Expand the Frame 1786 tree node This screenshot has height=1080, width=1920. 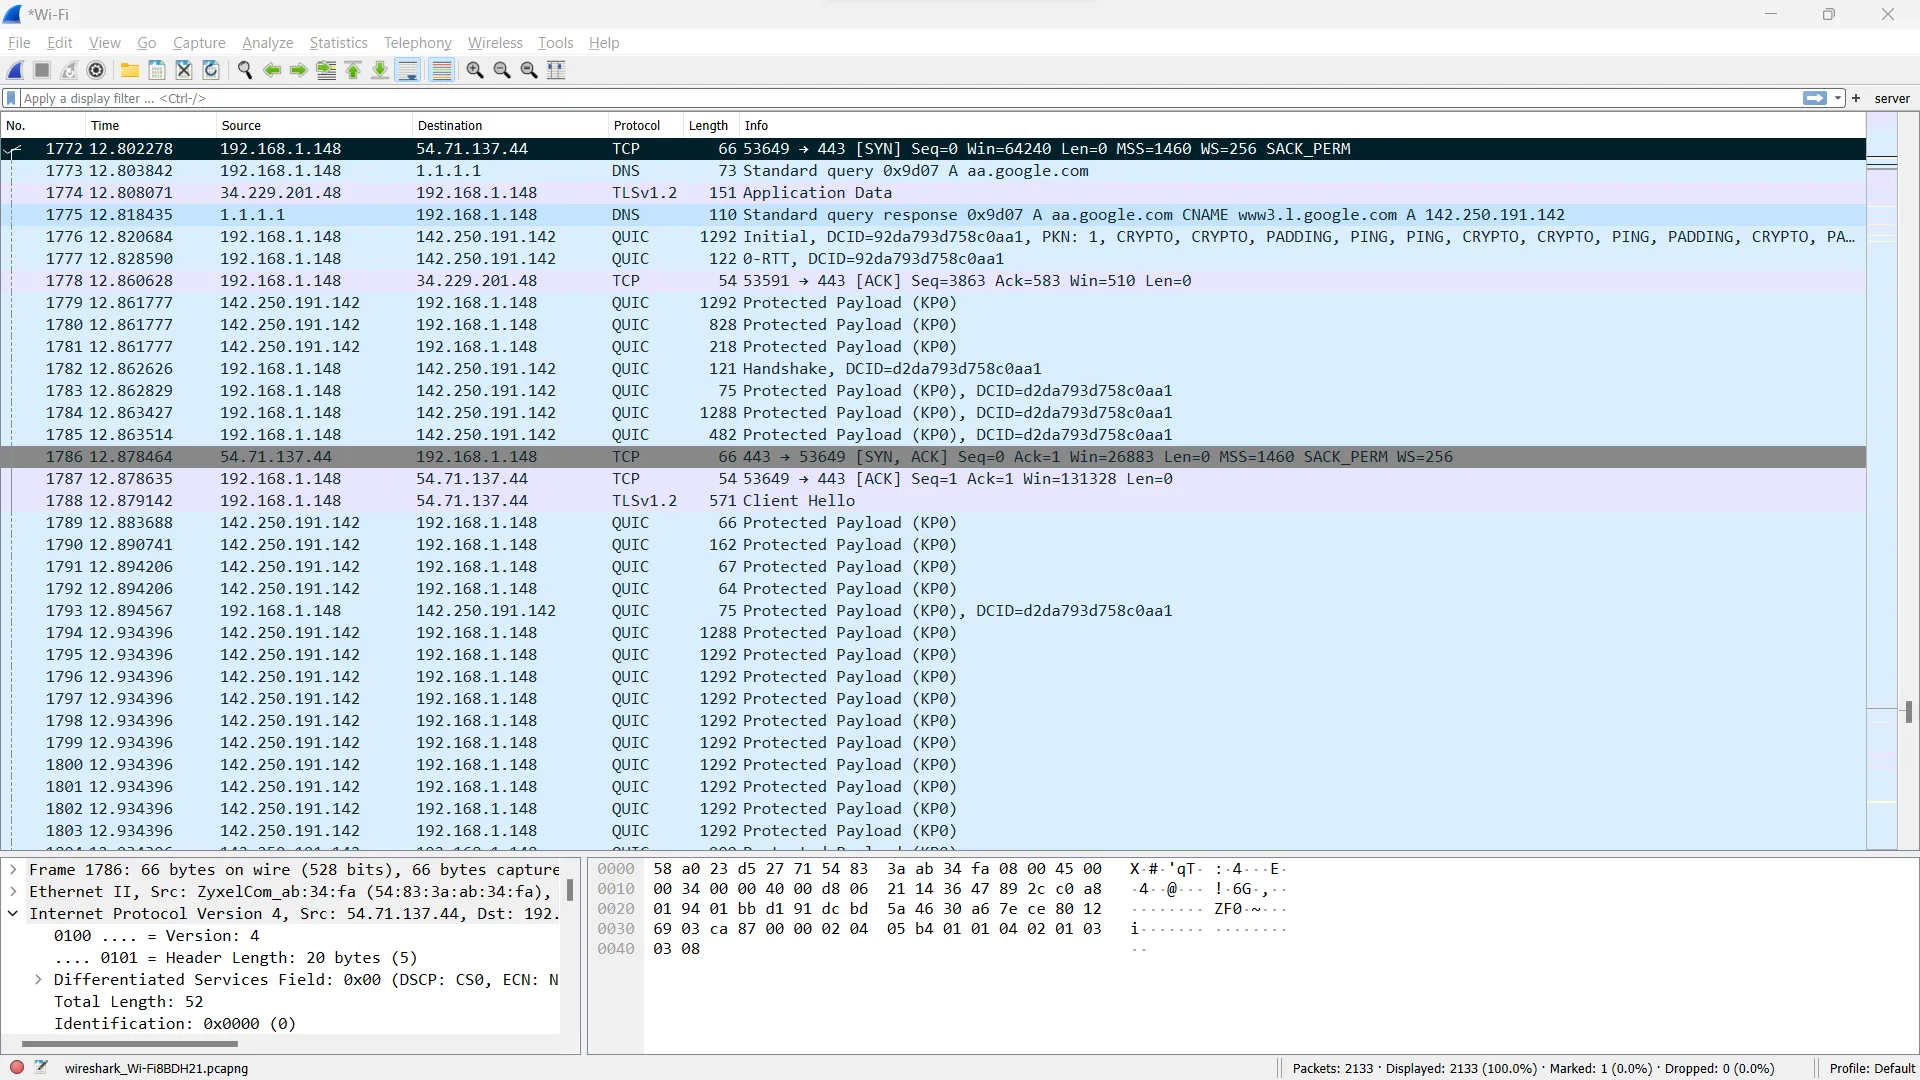pyautogui.click(x=13, y=870)
